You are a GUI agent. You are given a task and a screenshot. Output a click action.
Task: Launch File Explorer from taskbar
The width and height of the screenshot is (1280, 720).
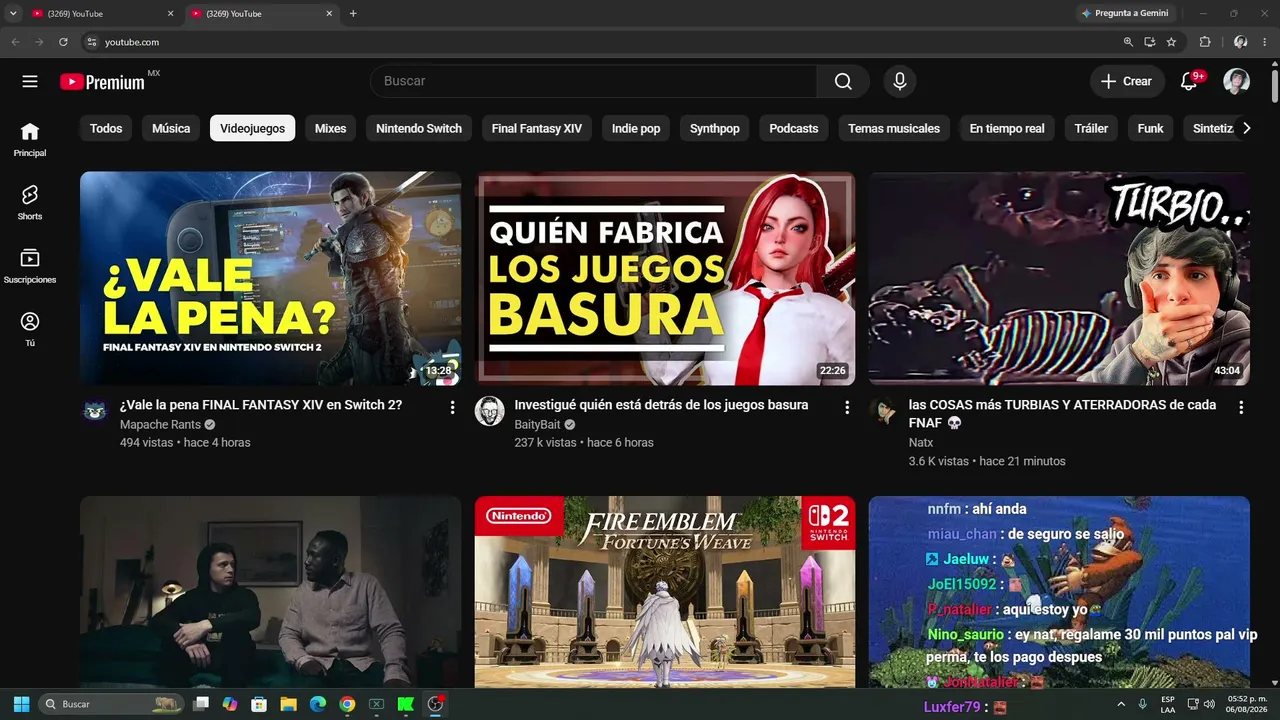tap(288, 704)
